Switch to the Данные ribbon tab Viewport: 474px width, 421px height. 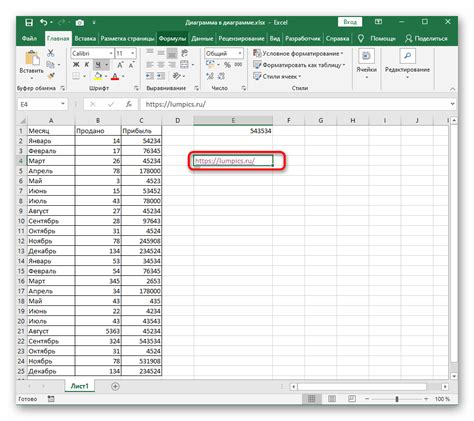tap(202, 39)
